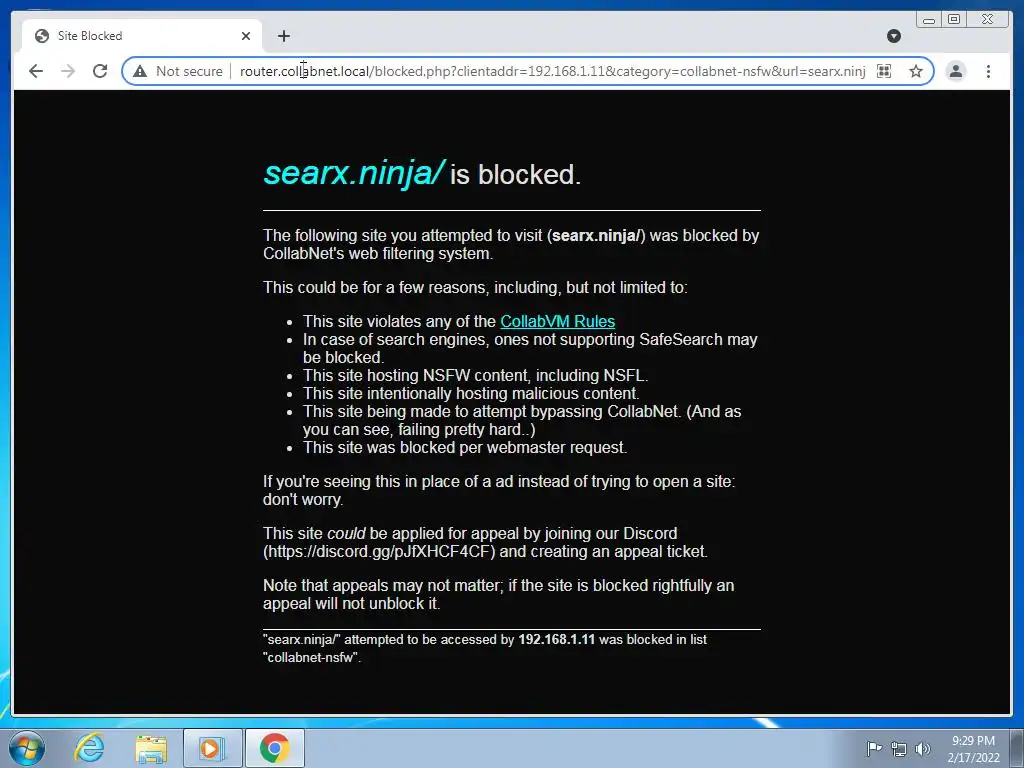The width and height of the screenshot is (1024, 768).
Task: Click the "collabnet-nsfw" list name text
Action: coord(311,658)
